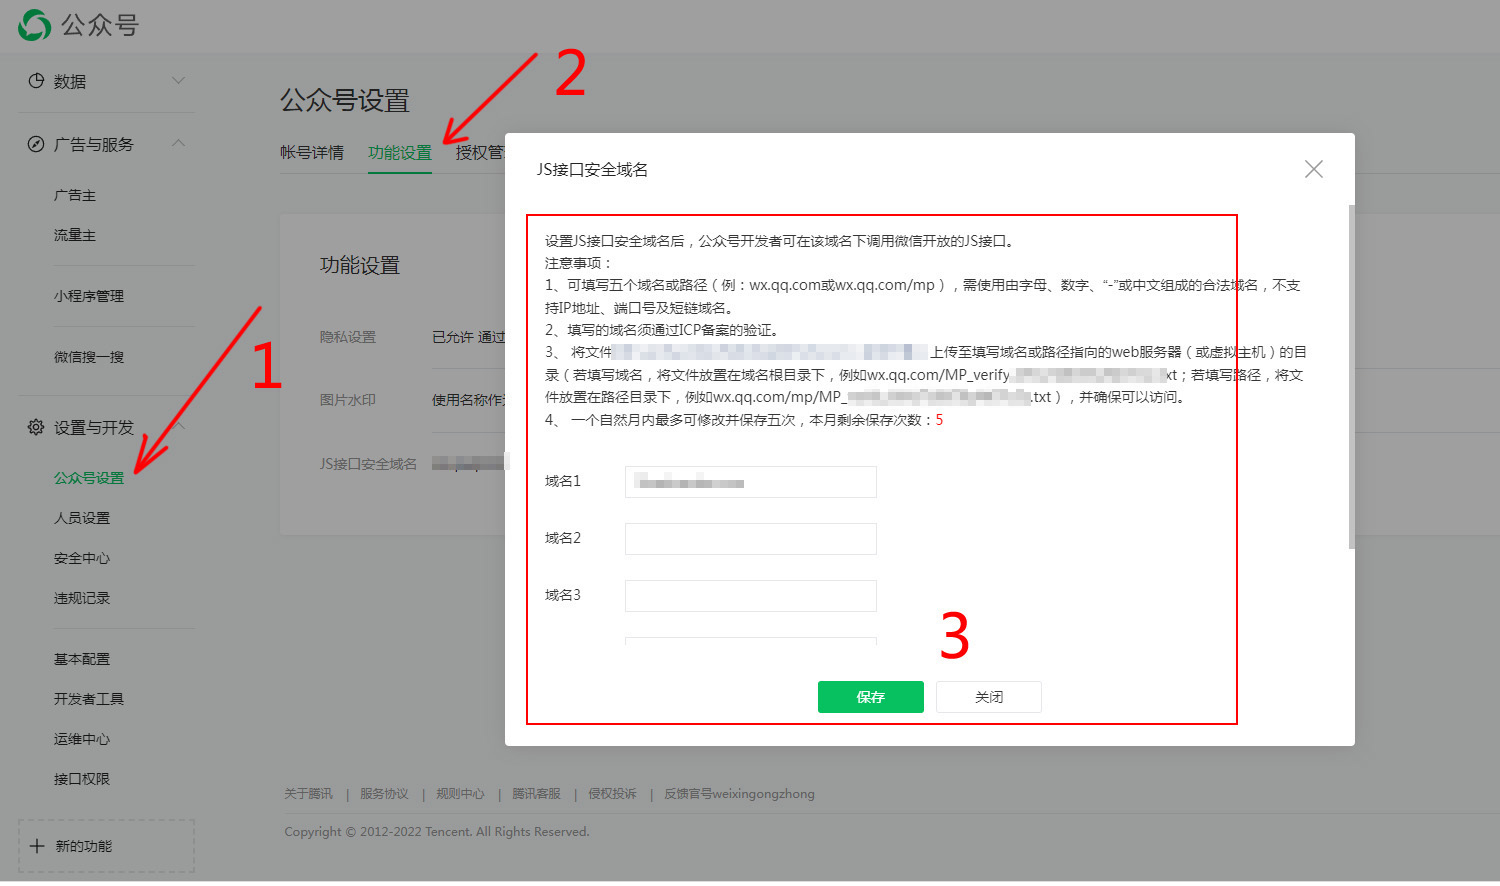1500x886 pixels.
Task: Open 运维中心 in the sidebar
Action: (82, 739)
